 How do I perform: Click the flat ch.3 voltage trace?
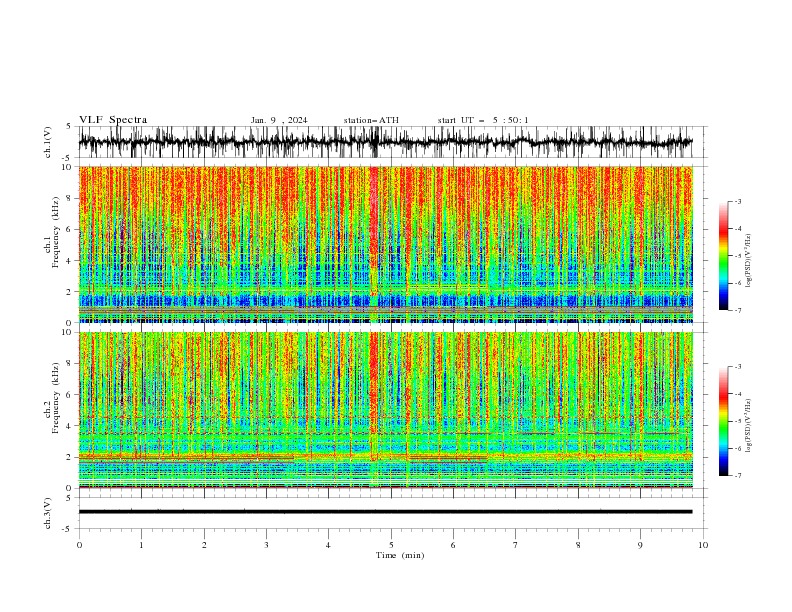385,512
